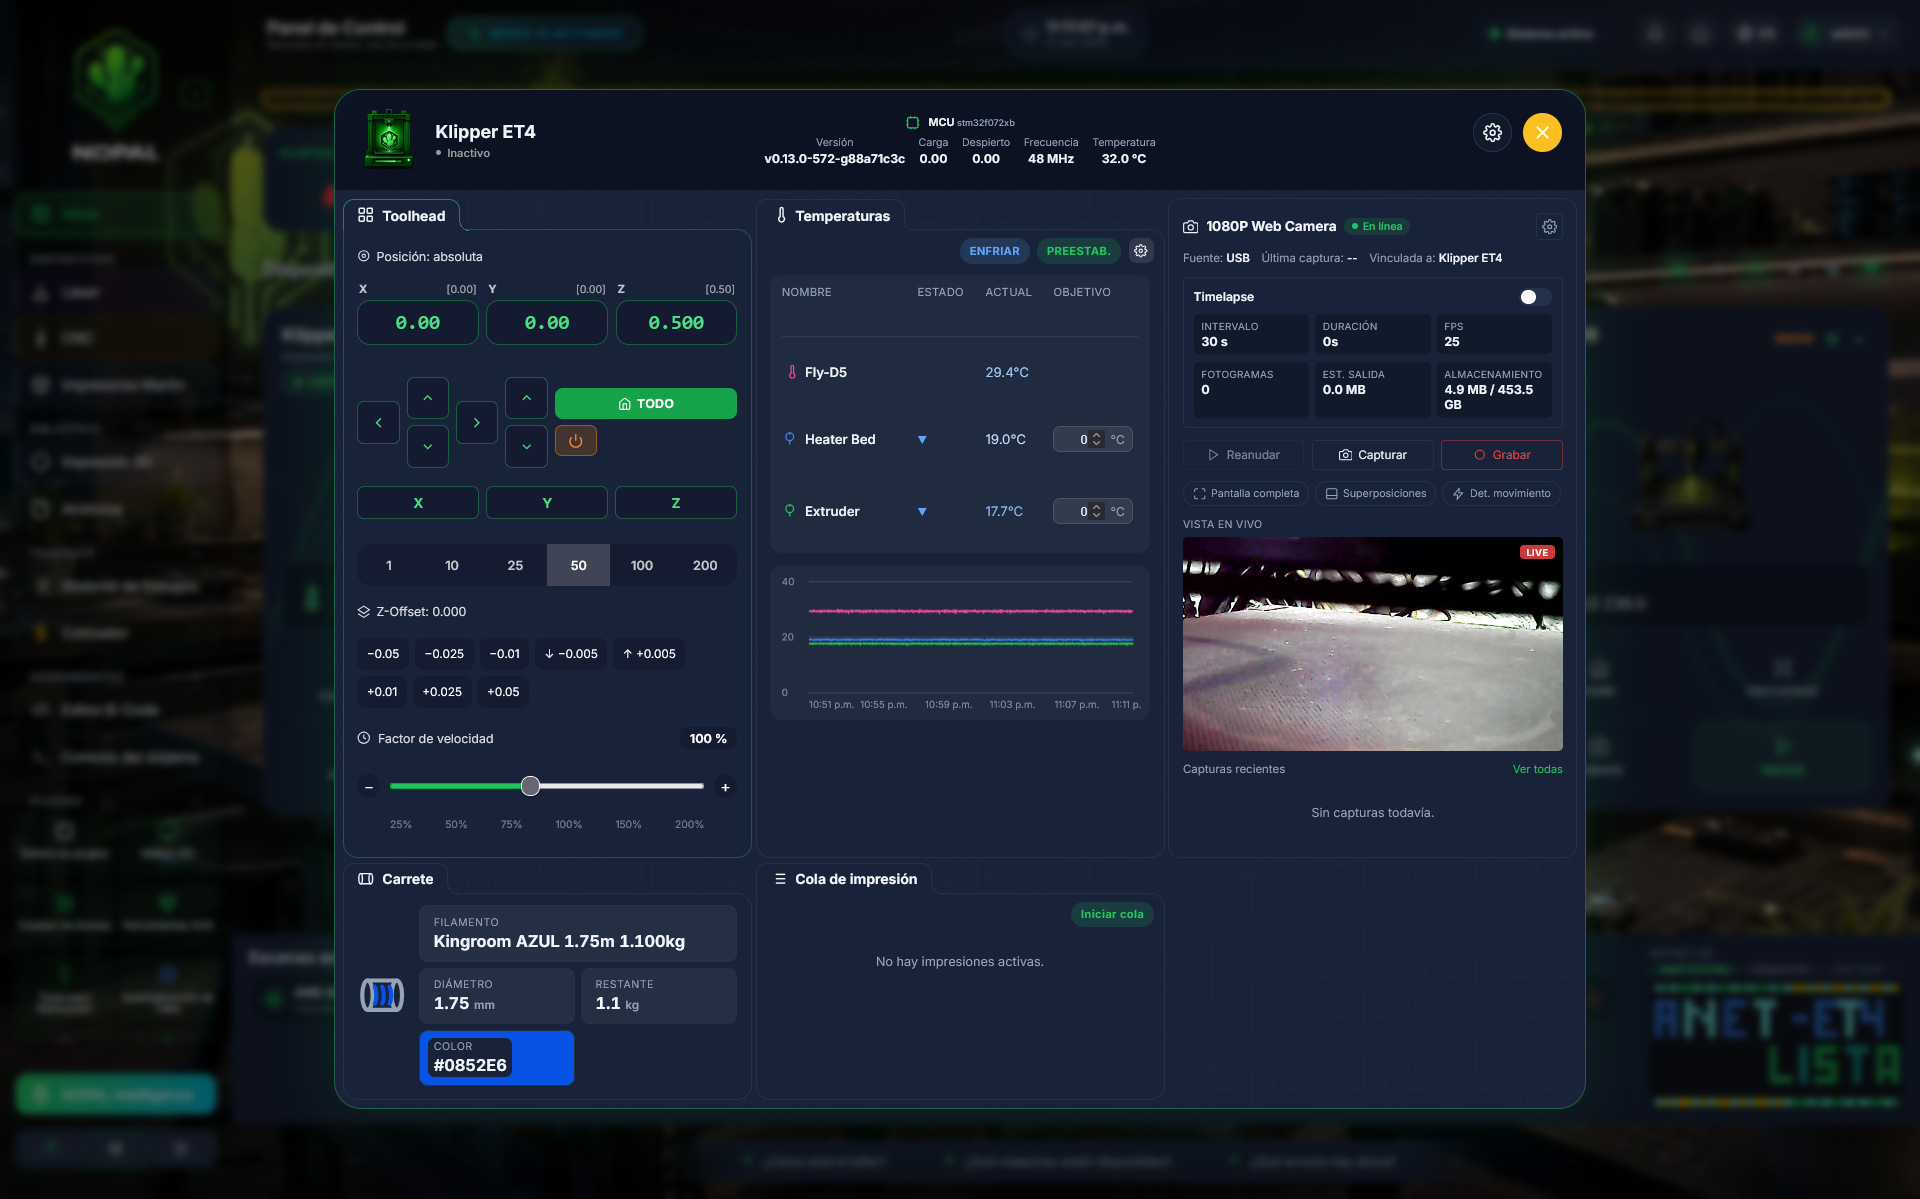Click the motors power-off icon
This screenshot has width=1920, height=1199.
pos(576,440)
